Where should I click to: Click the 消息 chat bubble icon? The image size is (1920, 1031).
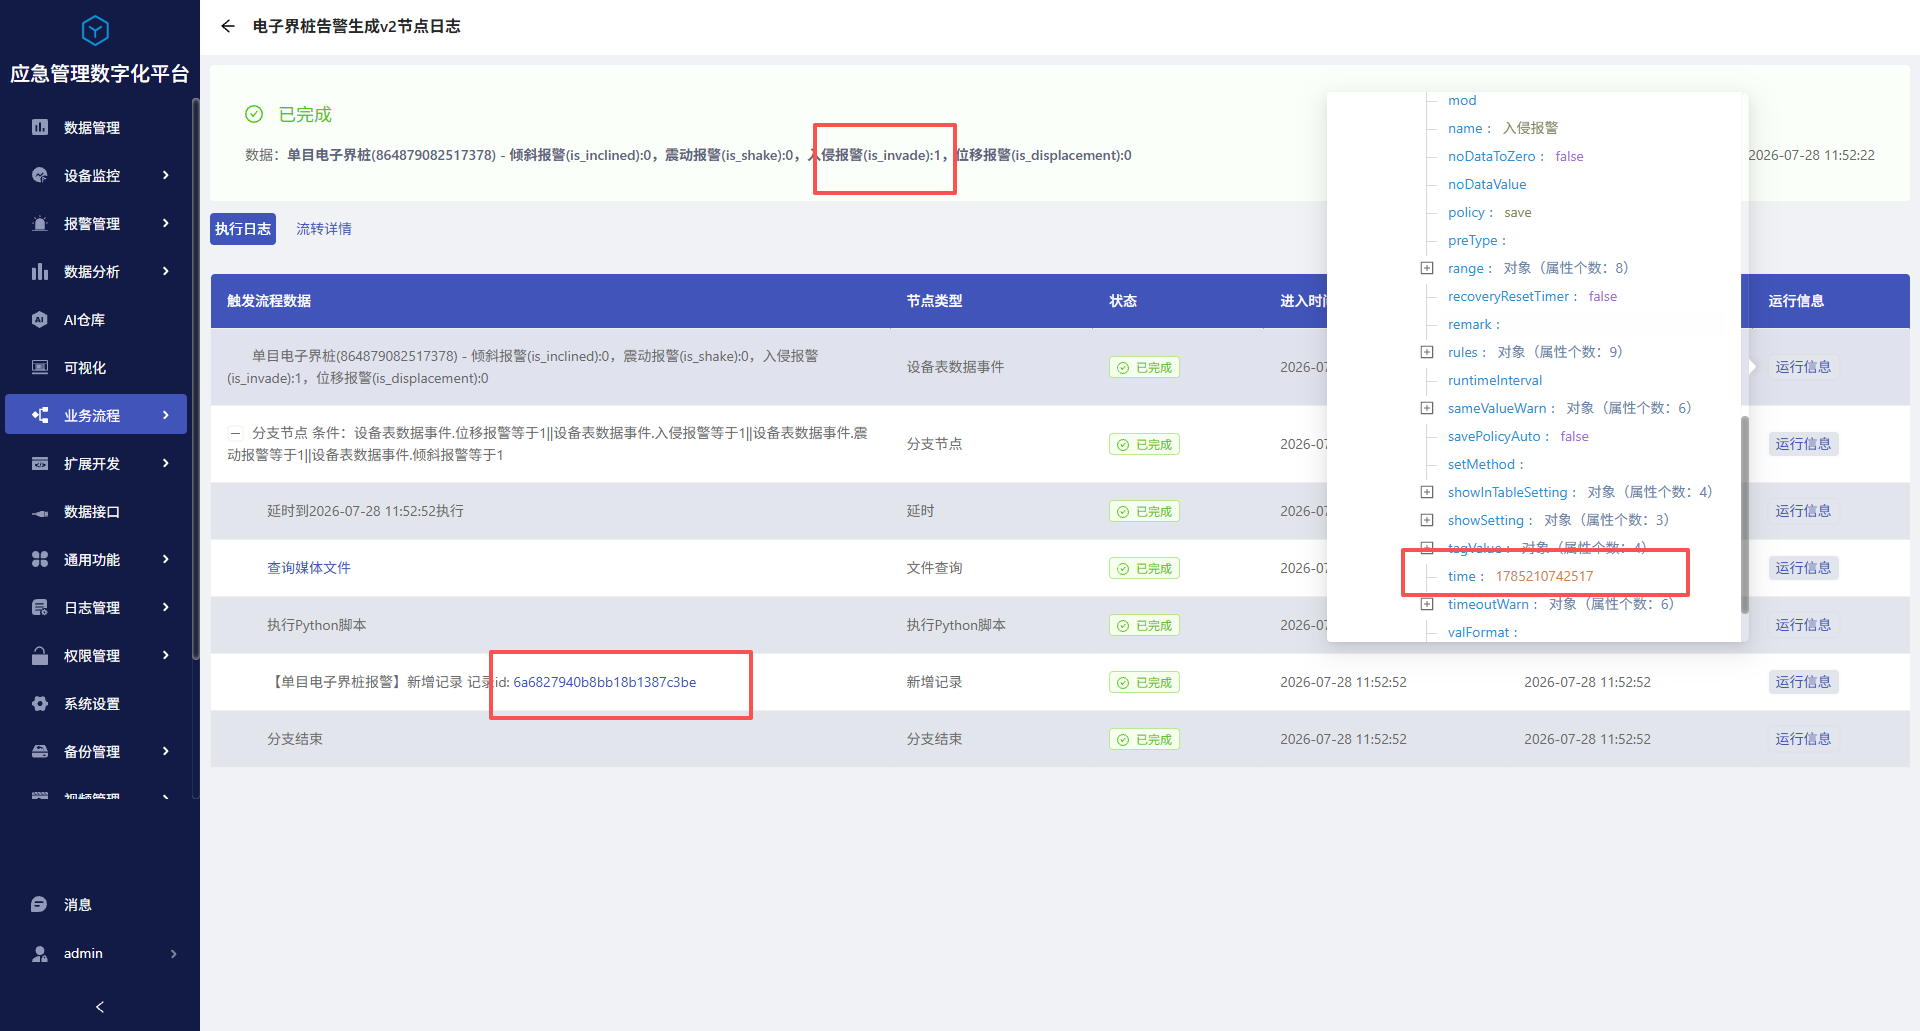point(40,904)
